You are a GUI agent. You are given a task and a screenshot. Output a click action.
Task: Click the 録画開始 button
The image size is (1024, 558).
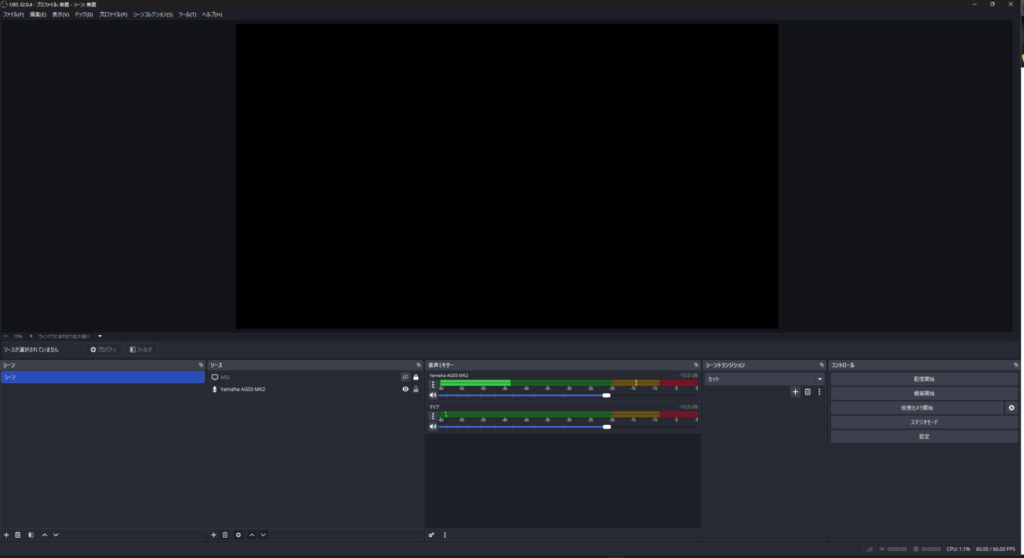pos(923,394)
